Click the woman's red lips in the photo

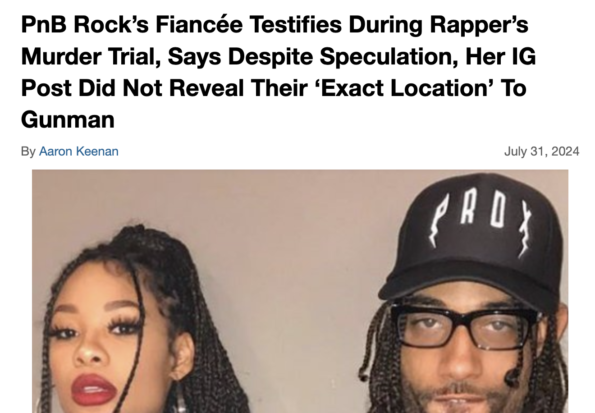93,389
